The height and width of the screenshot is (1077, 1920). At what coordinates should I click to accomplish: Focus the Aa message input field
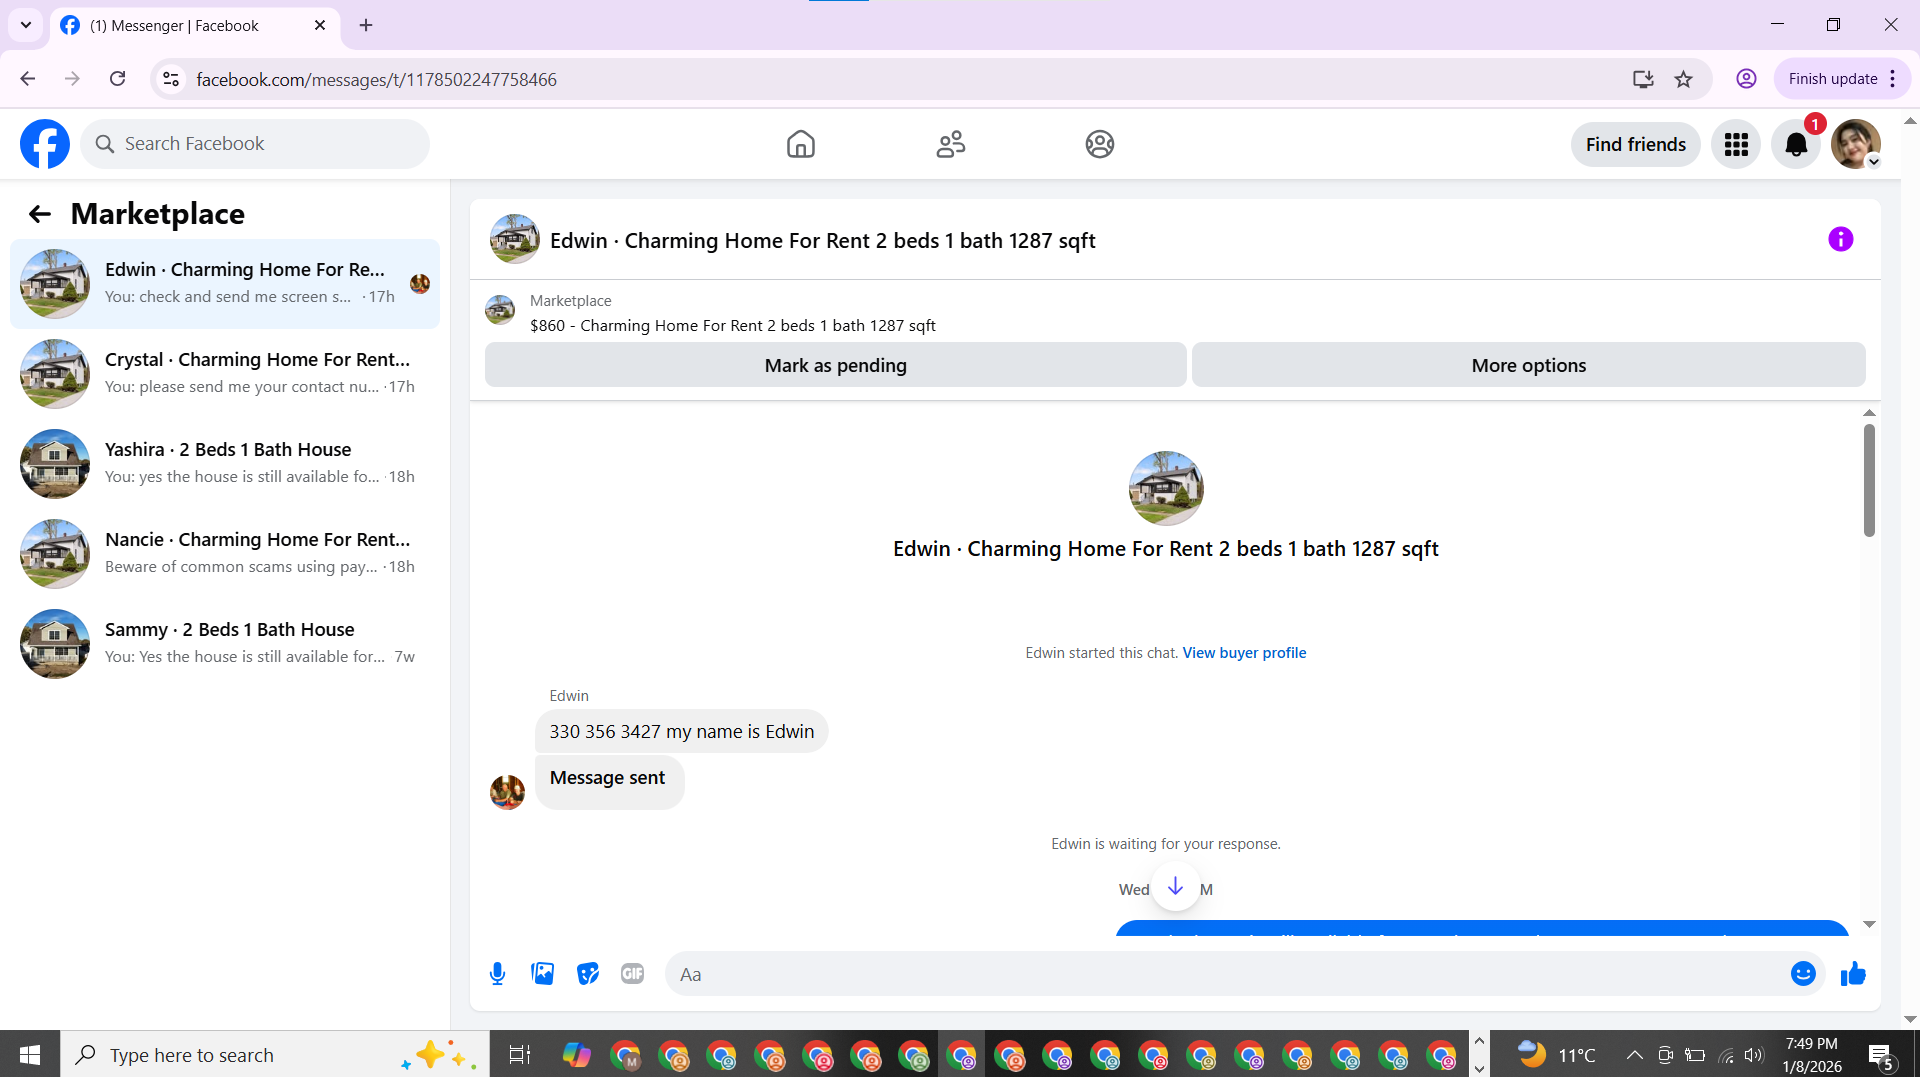1230,974
